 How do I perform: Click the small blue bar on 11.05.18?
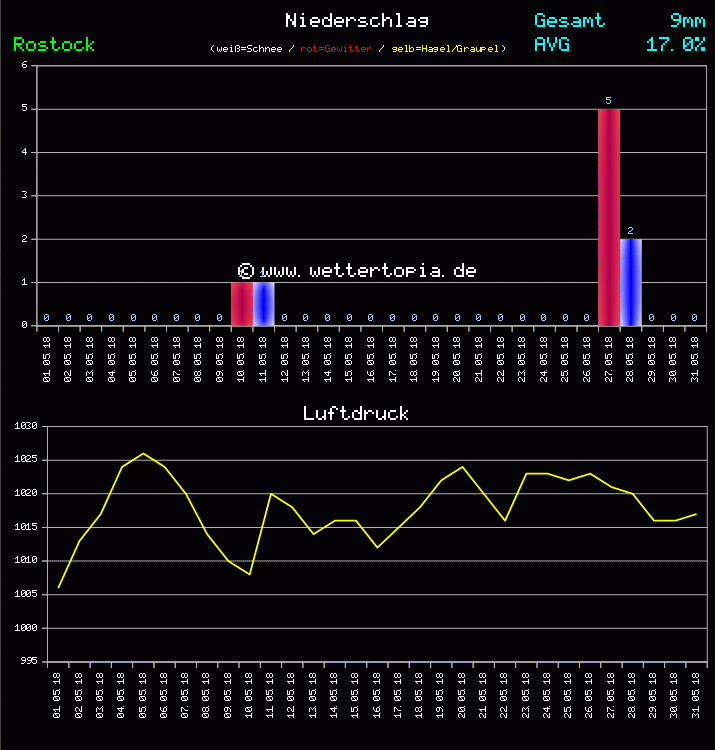[x=263, y=304]
